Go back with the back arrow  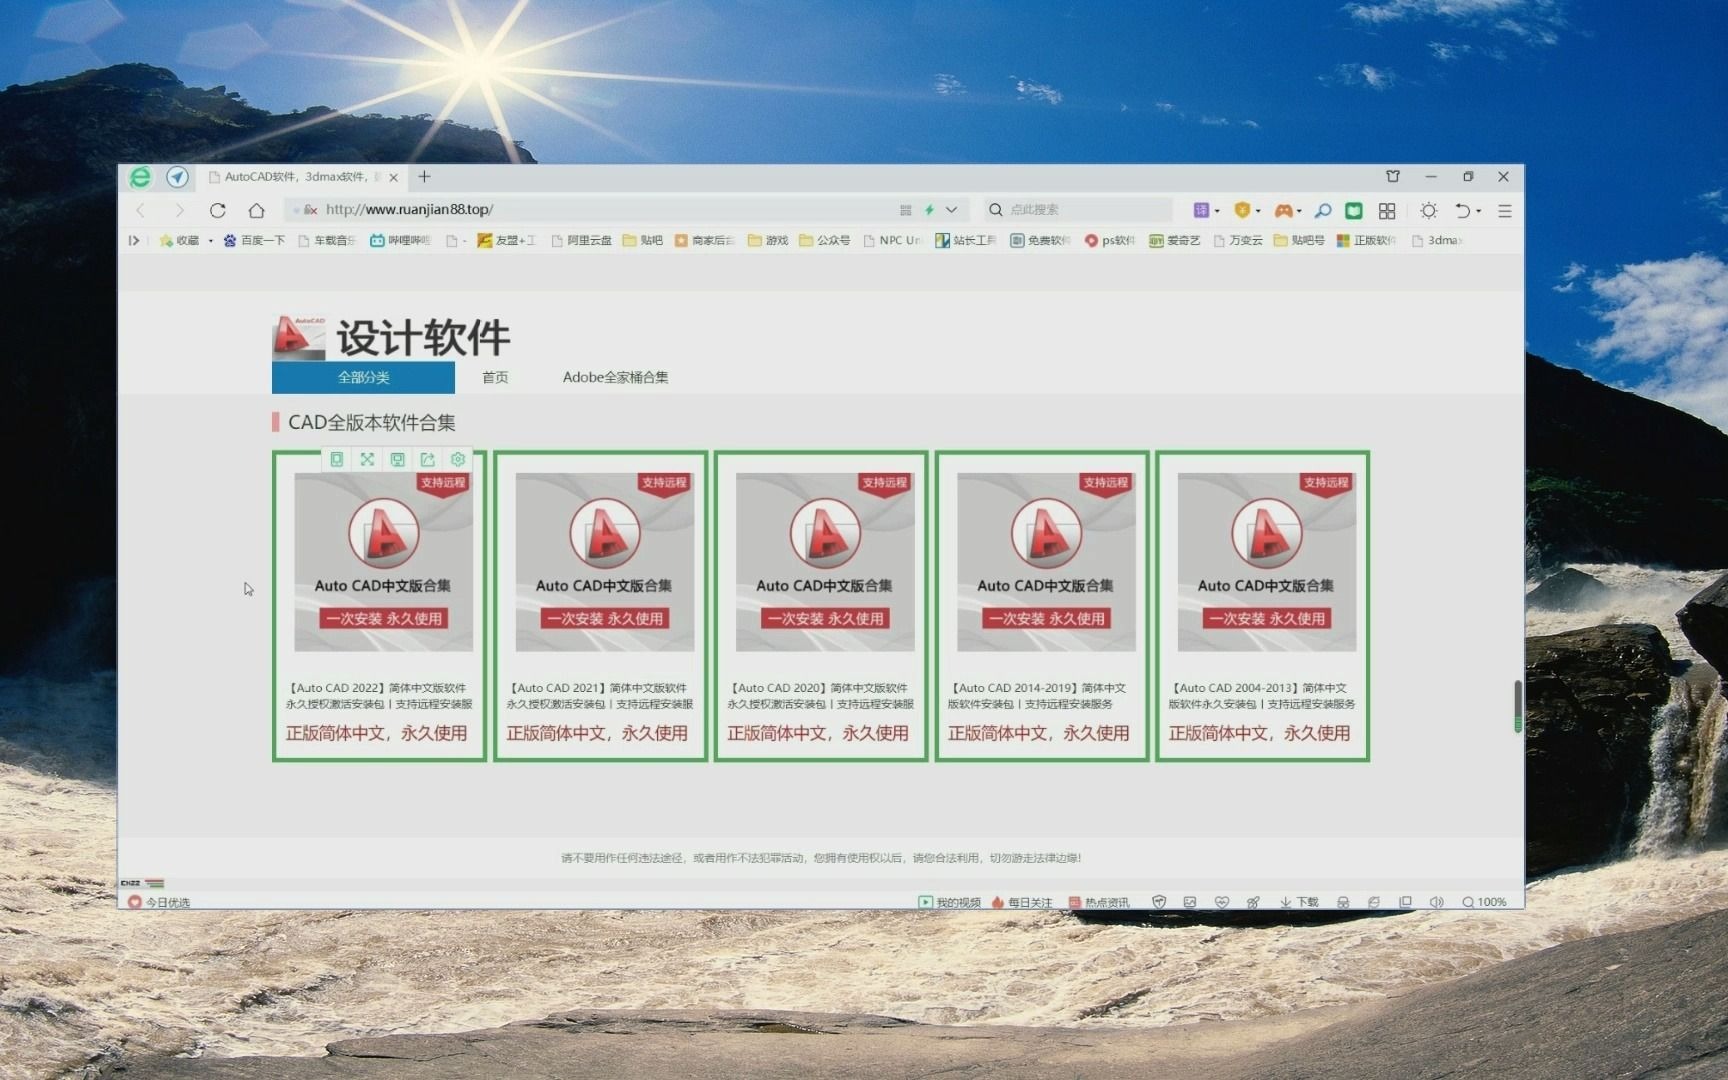(x=141, y=210)
